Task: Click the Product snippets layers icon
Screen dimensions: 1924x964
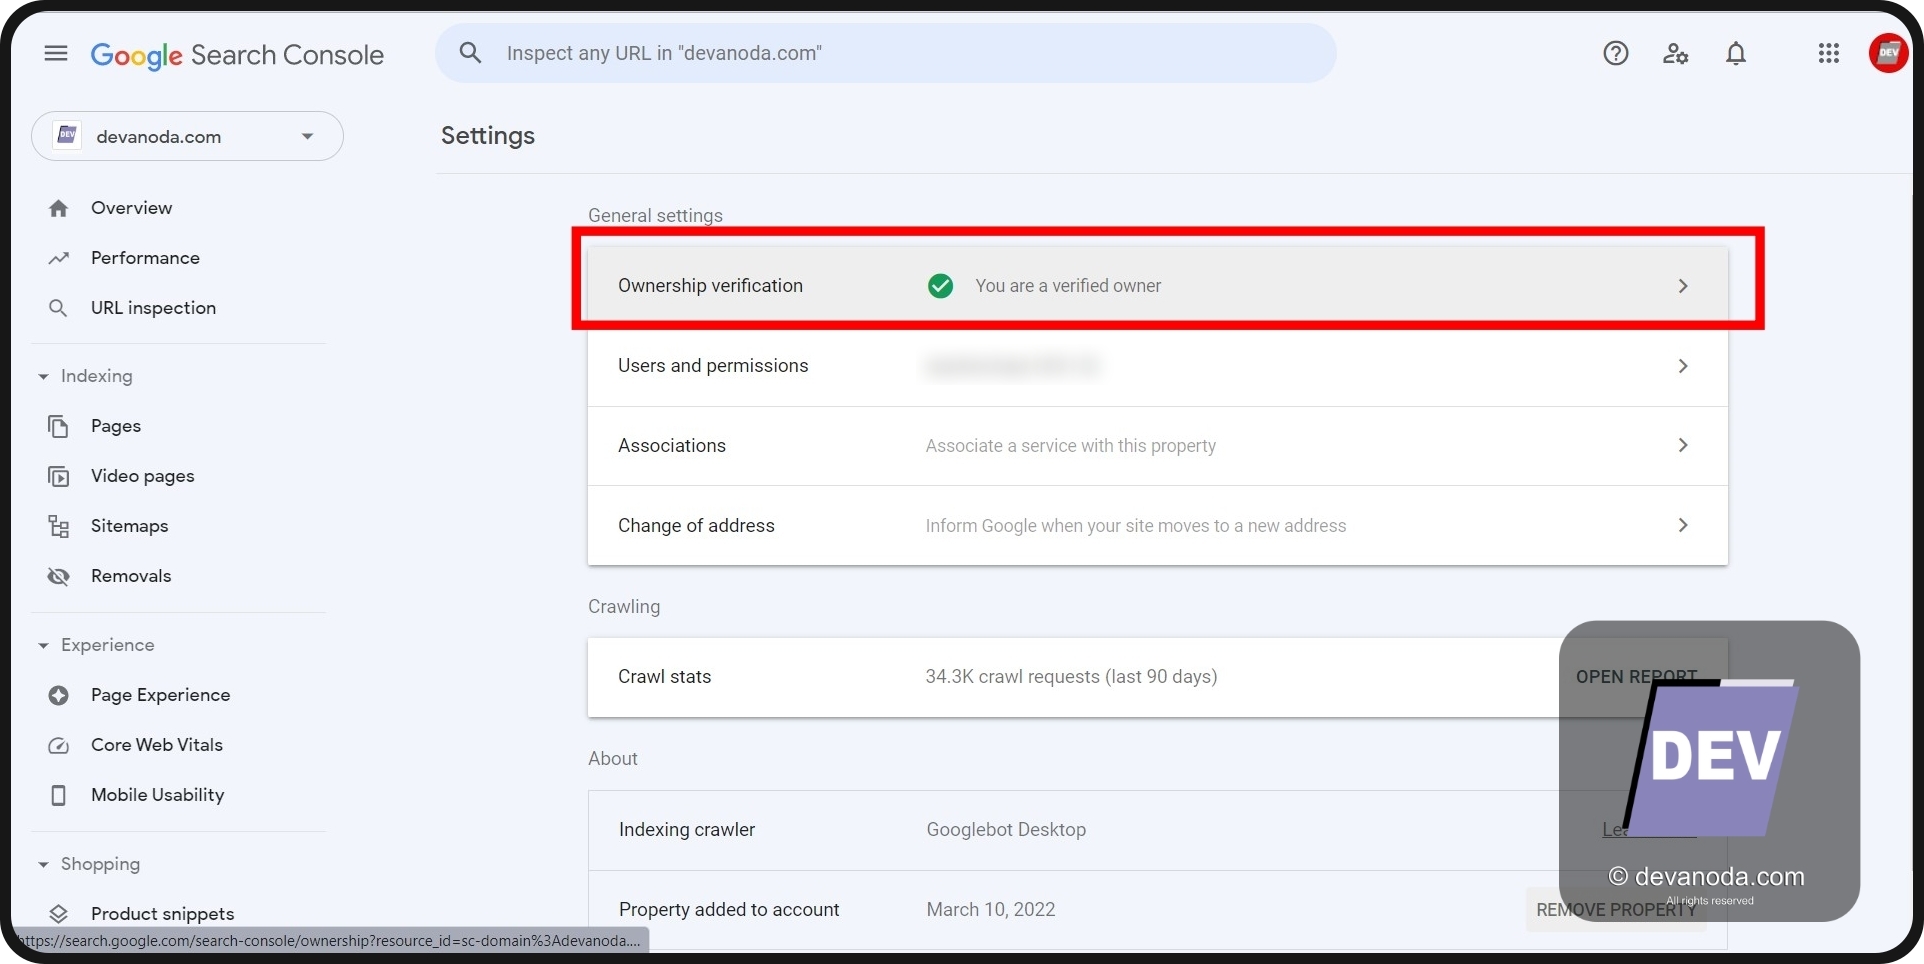Action: pos(59,913)
